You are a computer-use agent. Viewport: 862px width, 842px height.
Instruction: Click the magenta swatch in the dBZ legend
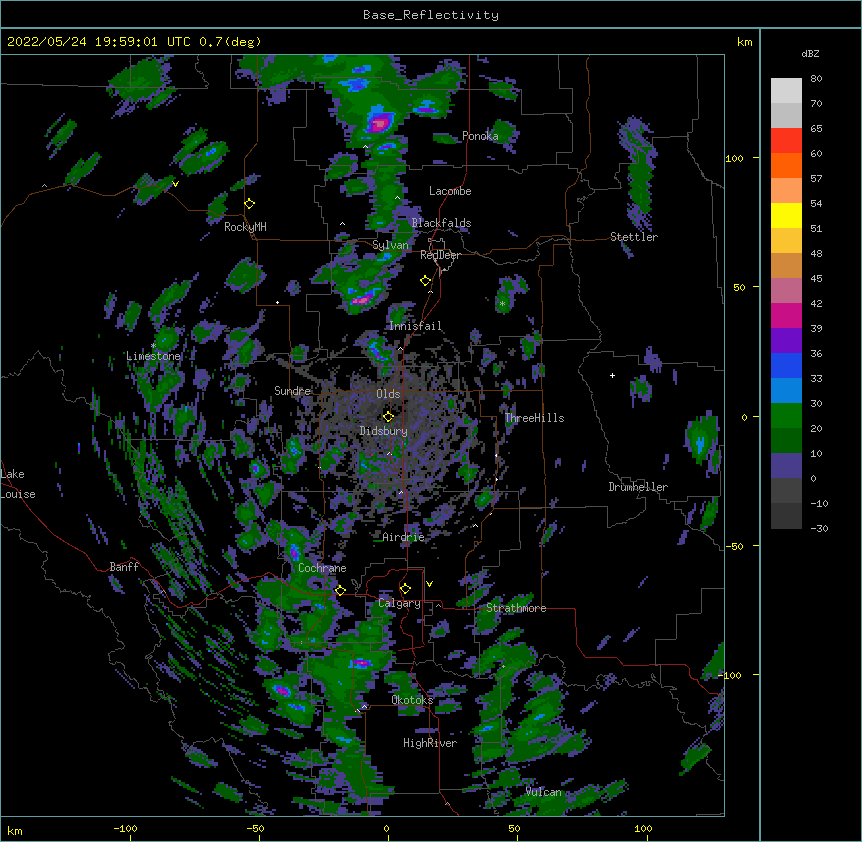pos(786,315)
